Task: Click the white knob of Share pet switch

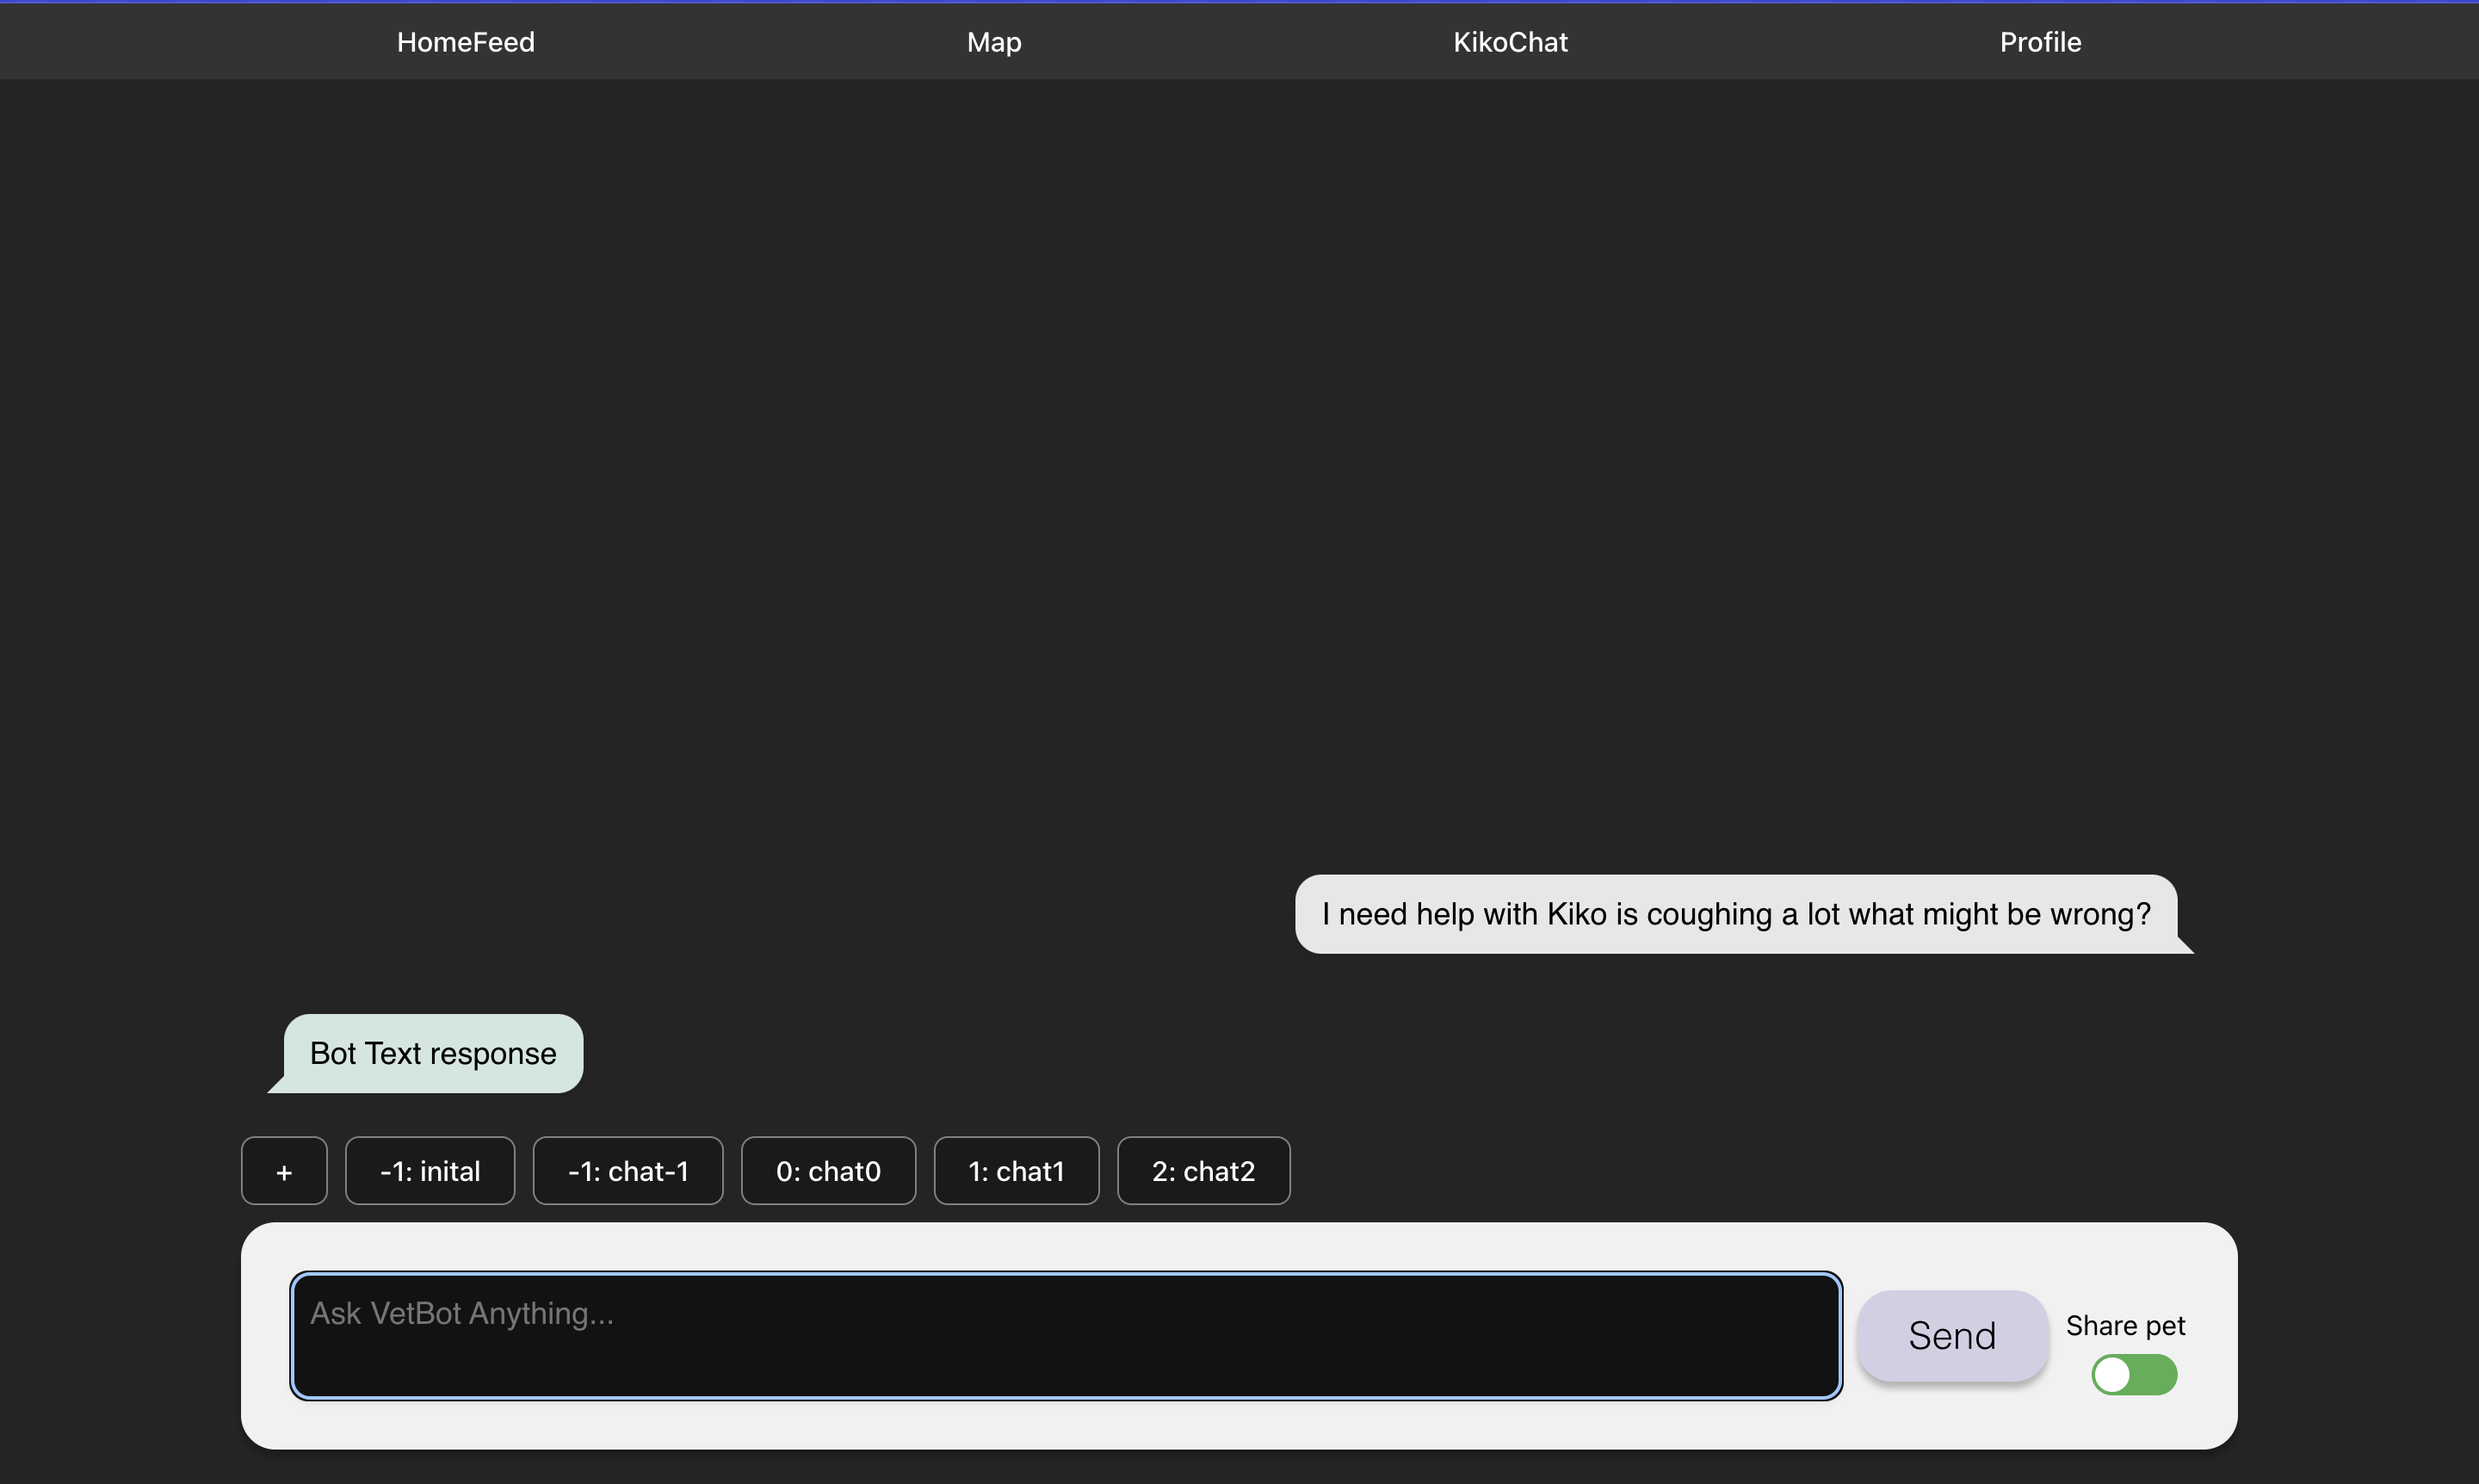Action: coord(2112,1374)
